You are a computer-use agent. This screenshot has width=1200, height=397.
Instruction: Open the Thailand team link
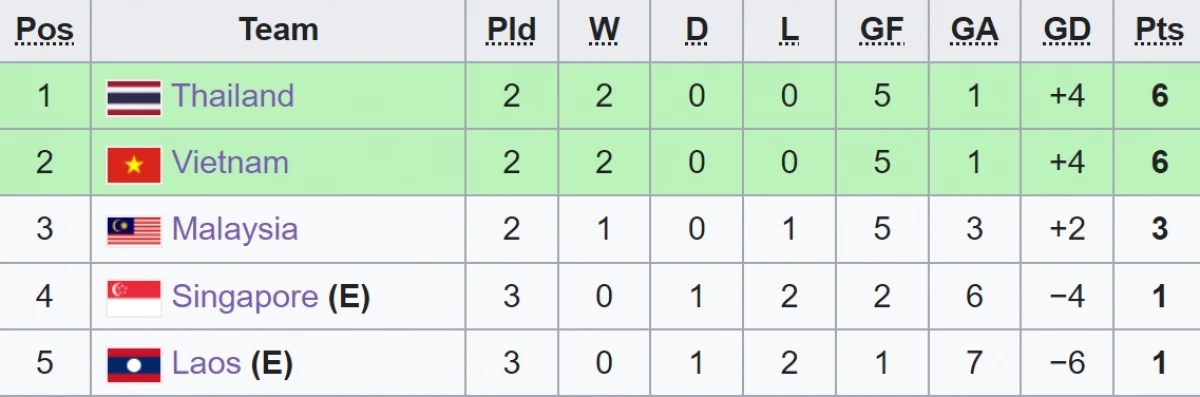pos(233,96)
